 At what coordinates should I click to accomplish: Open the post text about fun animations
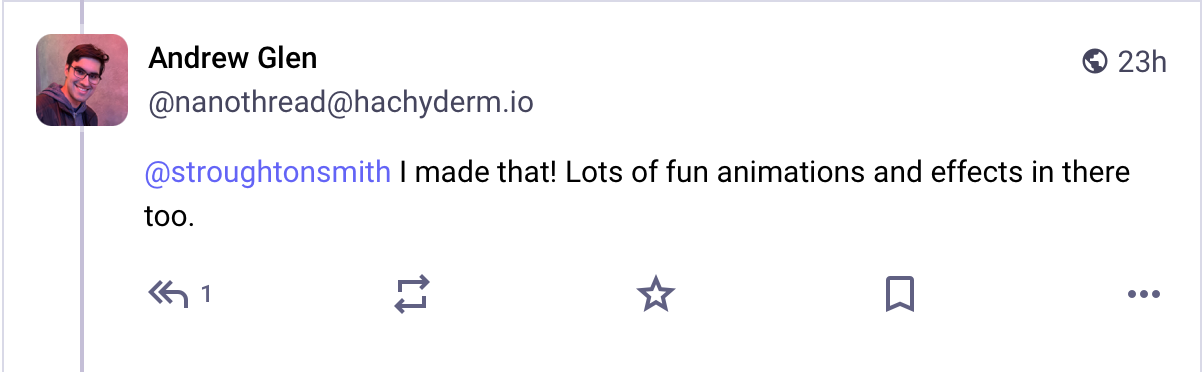tap(637, 193)
